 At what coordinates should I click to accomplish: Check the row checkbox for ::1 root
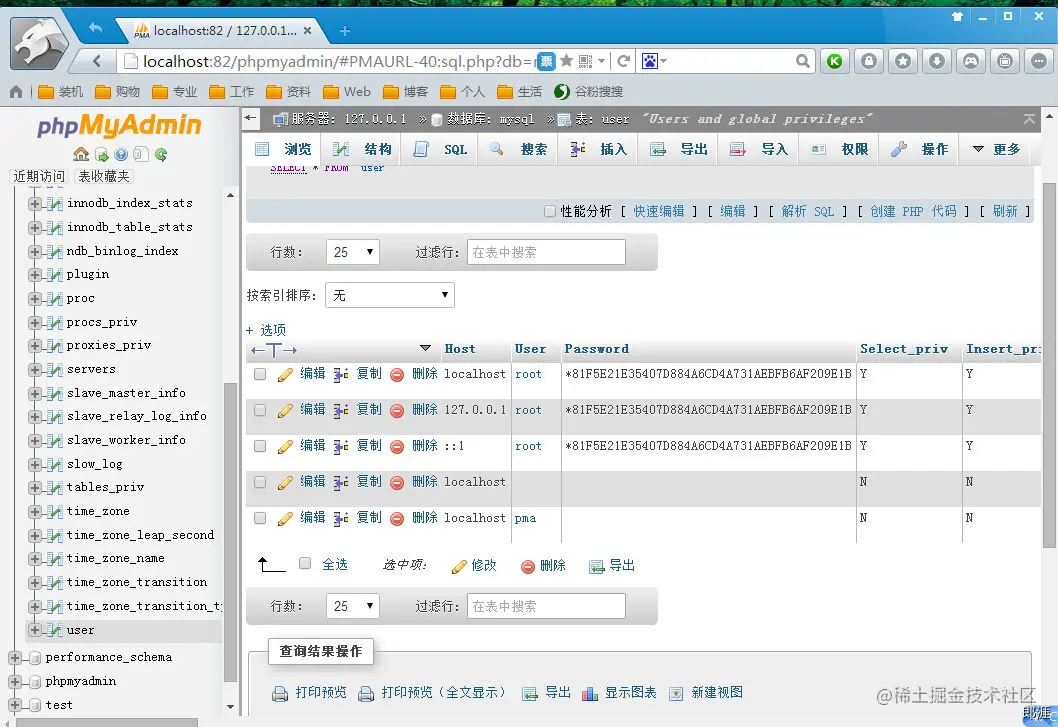[x=260, y=446]
